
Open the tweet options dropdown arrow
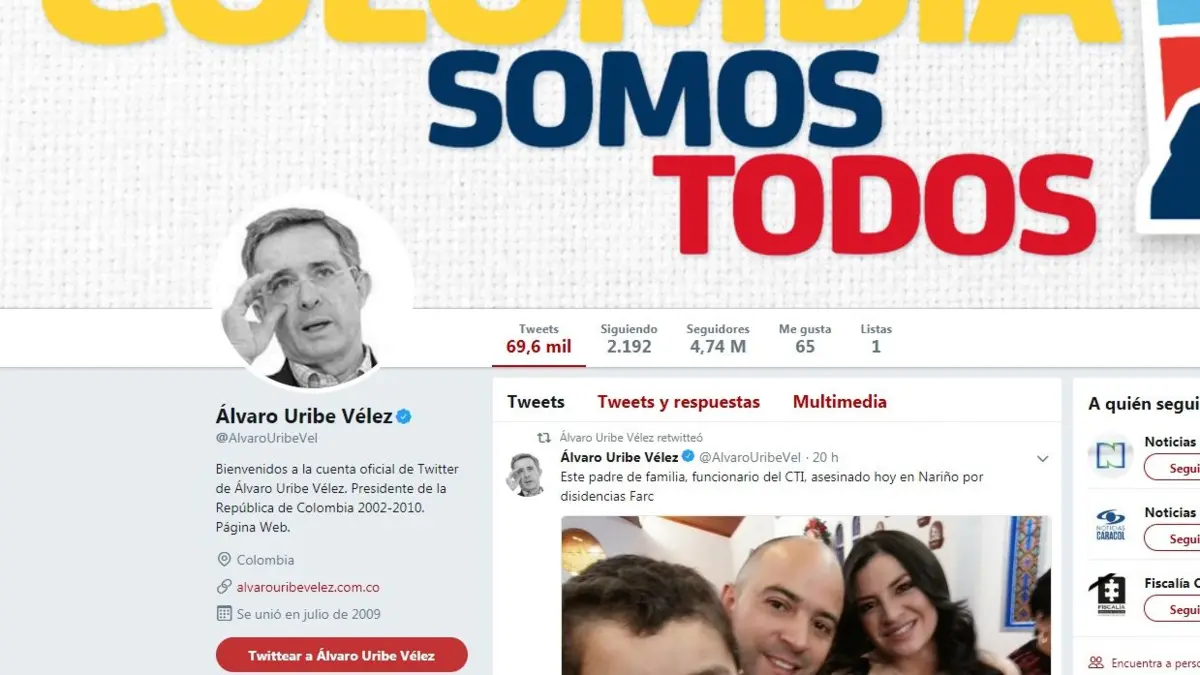coord(1042,459)
